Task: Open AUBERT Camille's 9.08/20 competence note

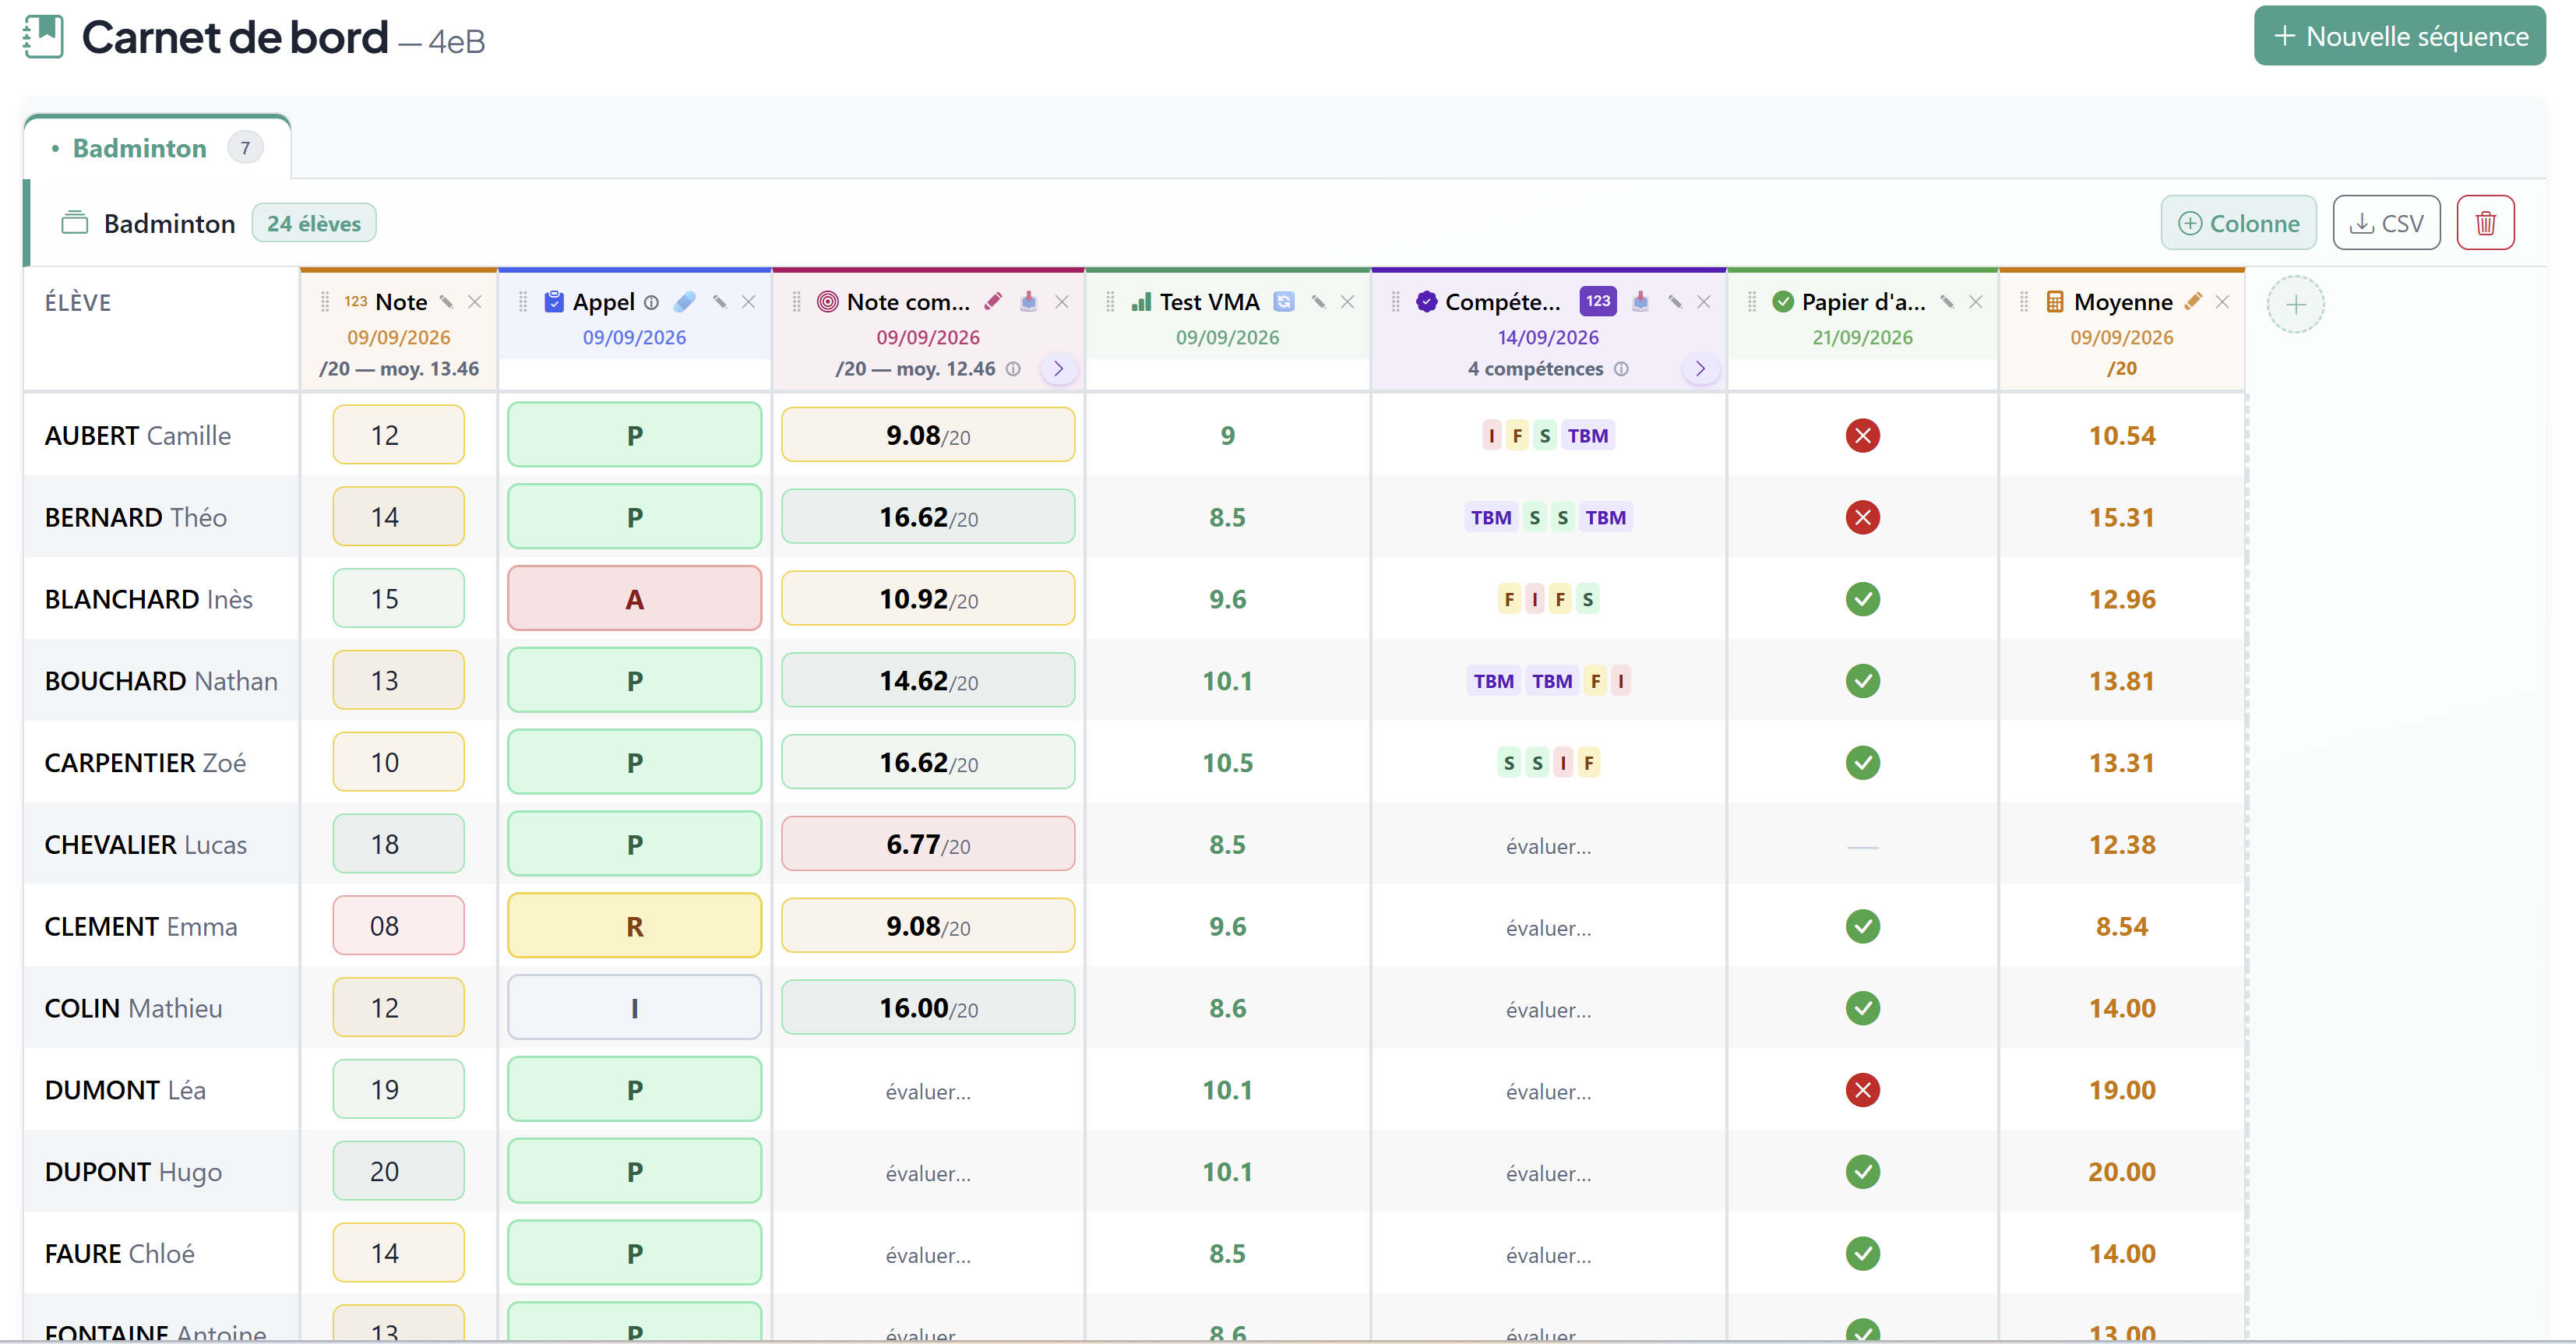Action: pos(927,435)
